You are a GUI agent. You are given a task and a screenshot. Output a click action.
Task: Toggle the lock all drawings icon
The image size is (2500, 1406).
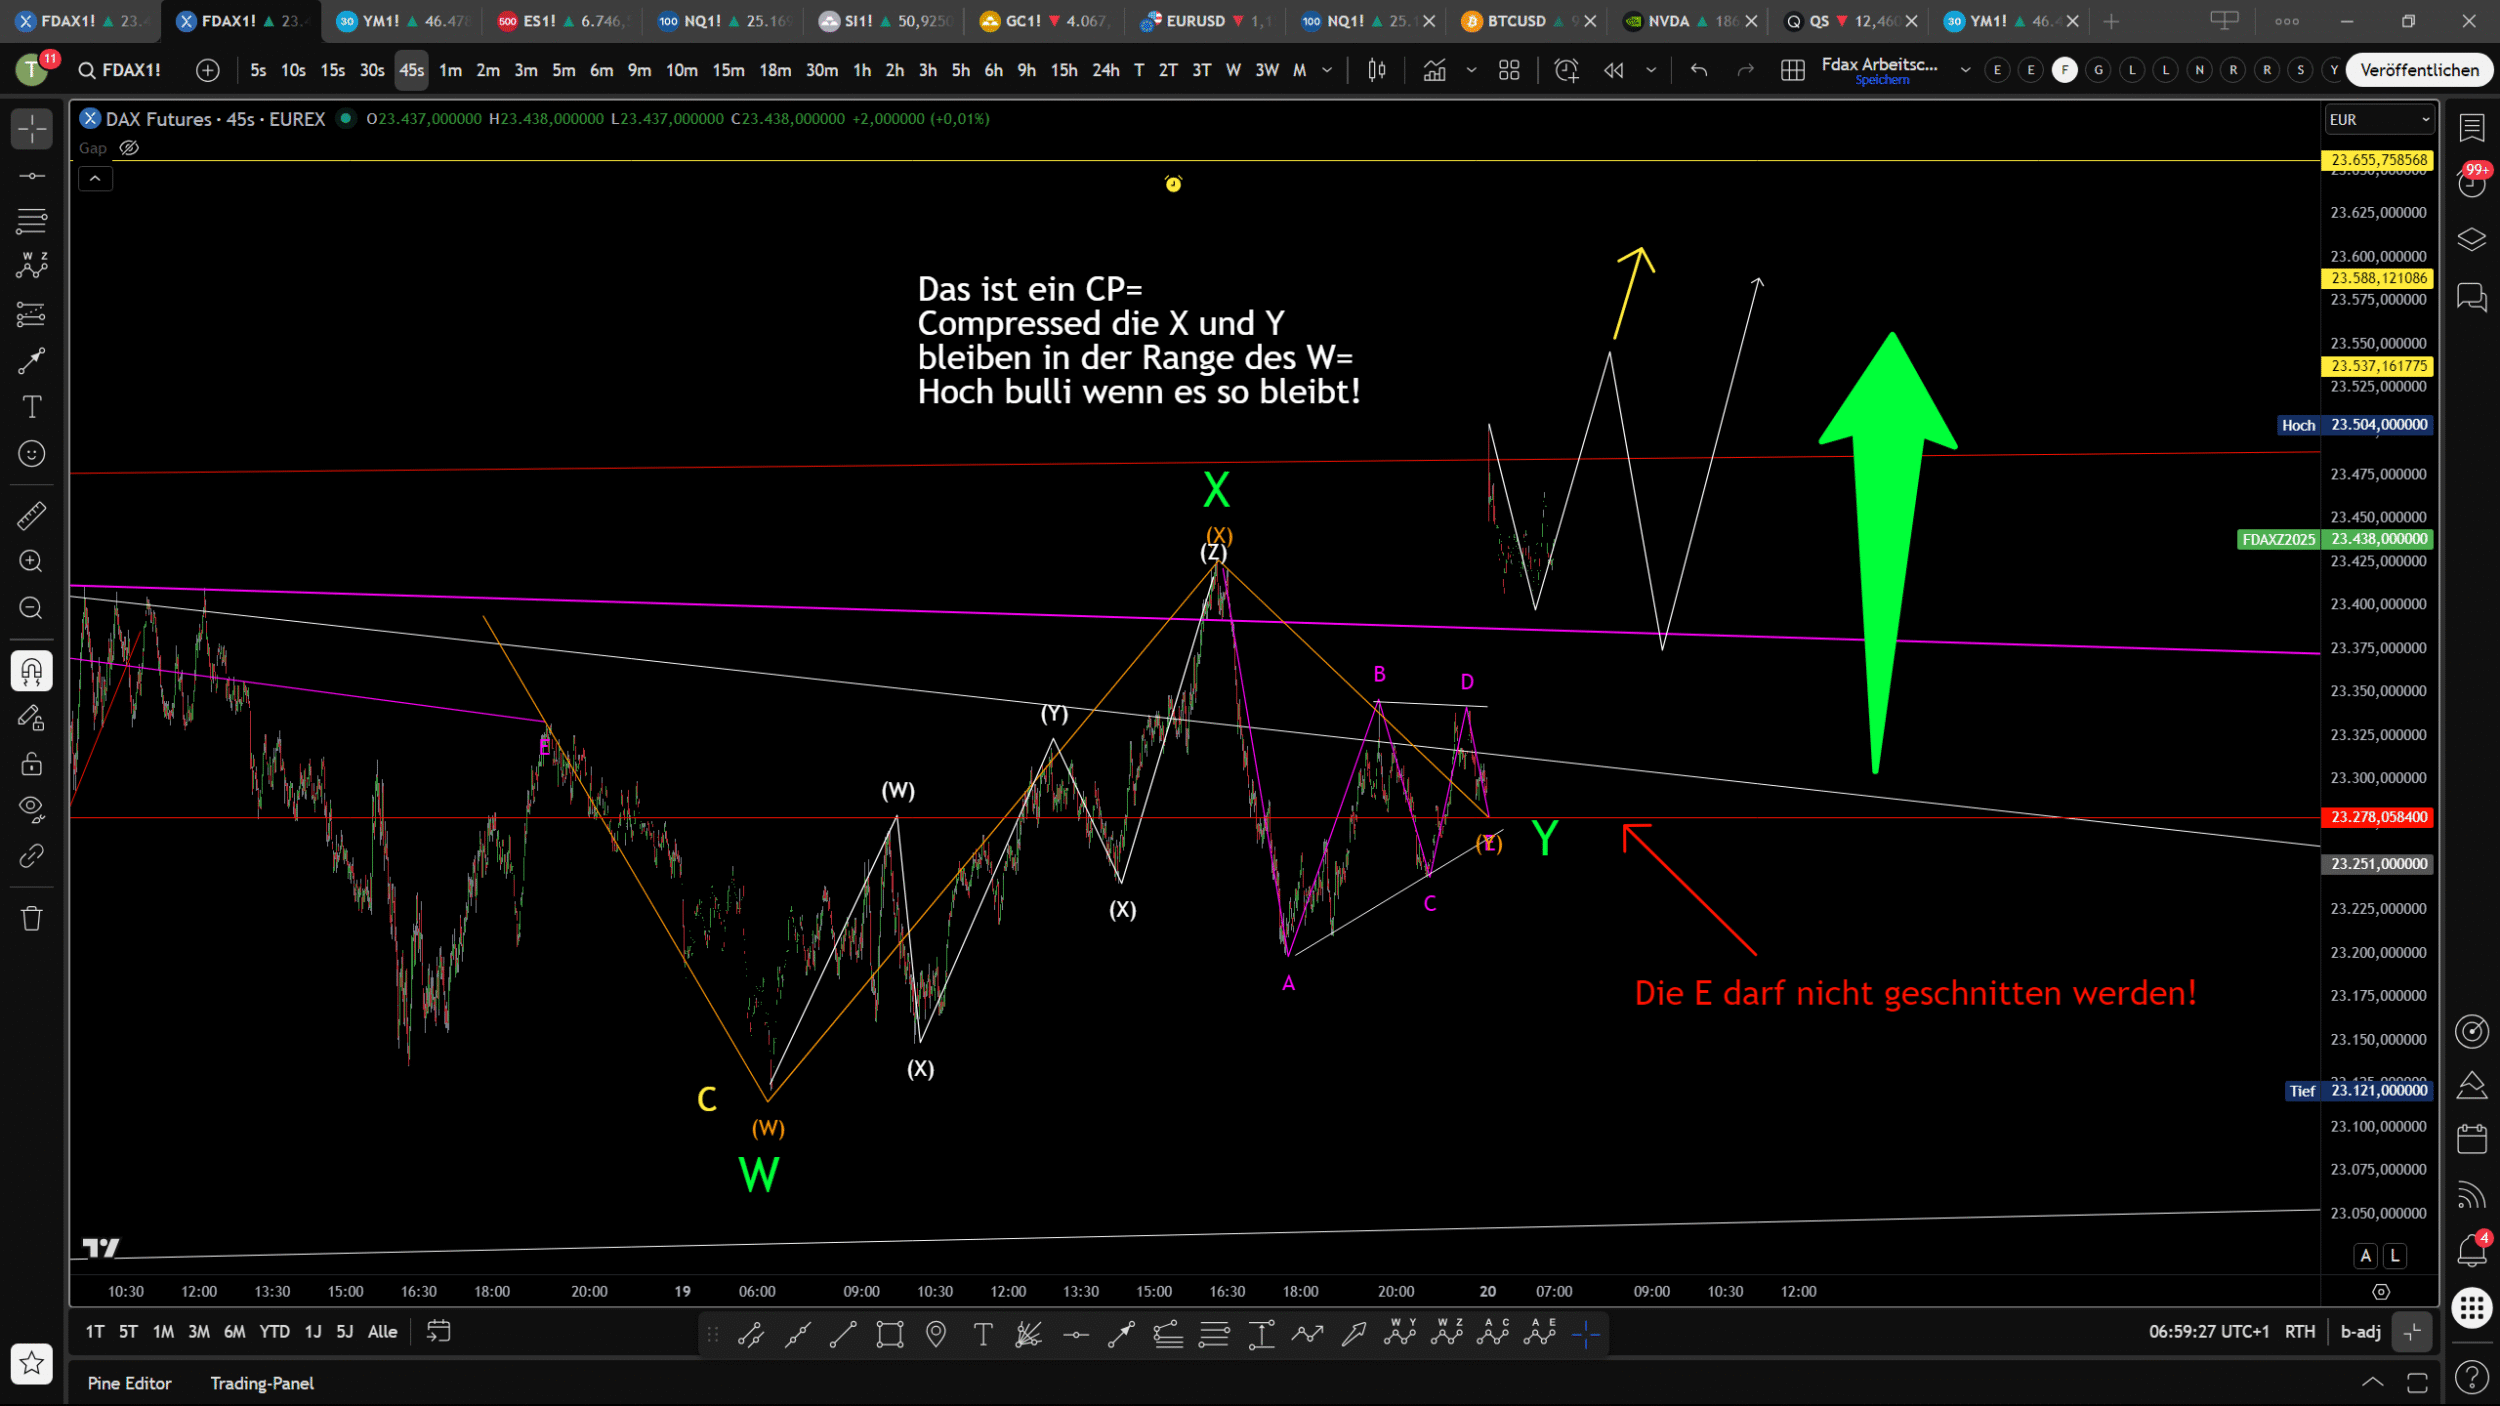pyautogui.click(x=31, y=764)
